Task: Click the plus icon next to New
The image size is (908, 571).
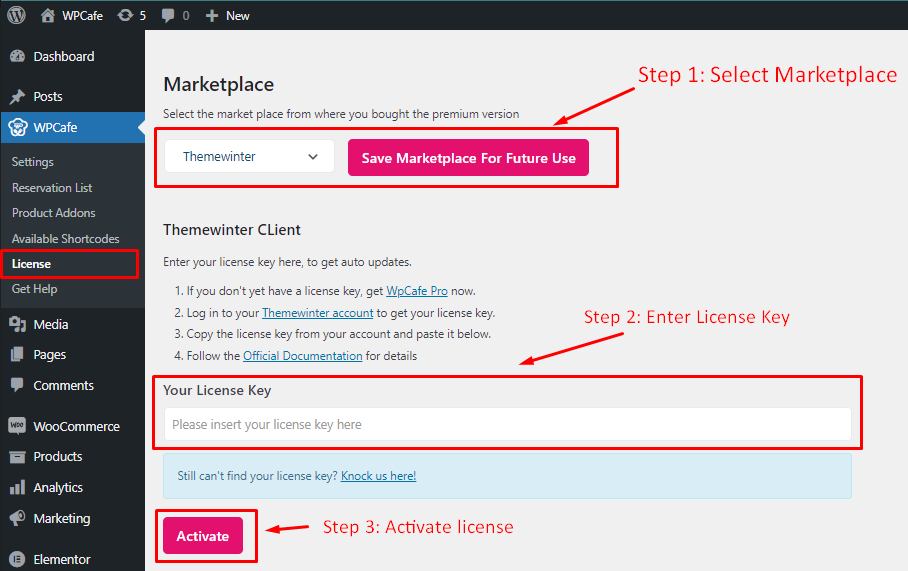Action: (x=212, y=16)
